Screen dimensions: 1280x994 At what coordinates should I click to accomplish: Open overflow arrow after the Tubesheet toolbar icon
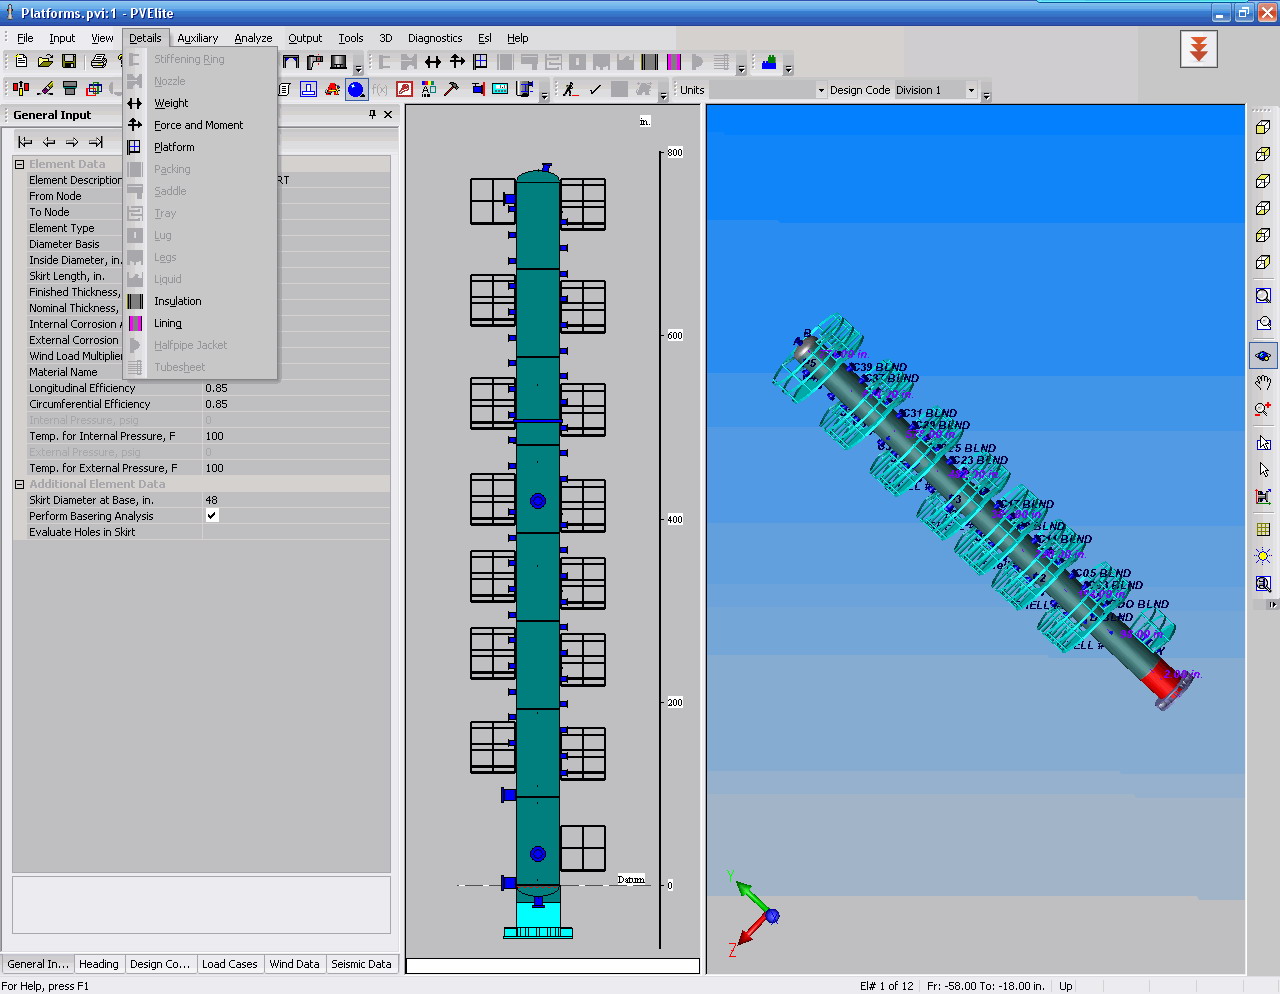click(x=741, y=68)
